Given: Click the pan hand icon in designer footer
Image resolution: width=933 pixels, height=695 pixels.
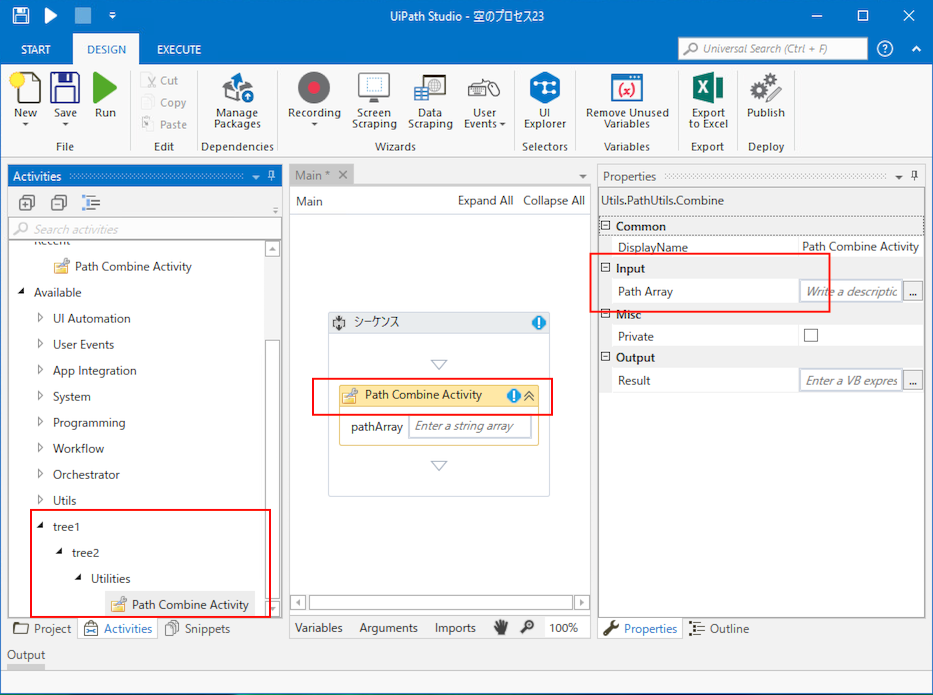Looking at the screenshot, I should [x=500, y=627].
